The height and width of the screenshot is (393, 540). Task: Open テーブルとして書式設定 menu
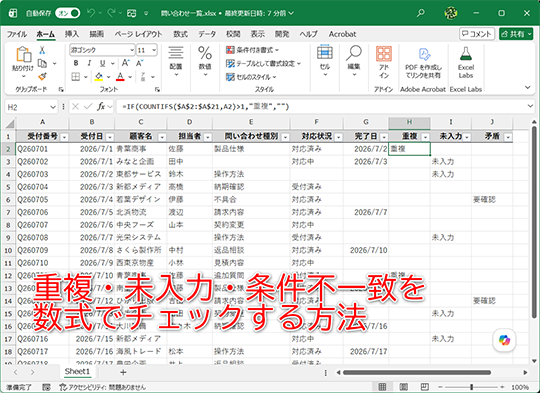point(263,63)
